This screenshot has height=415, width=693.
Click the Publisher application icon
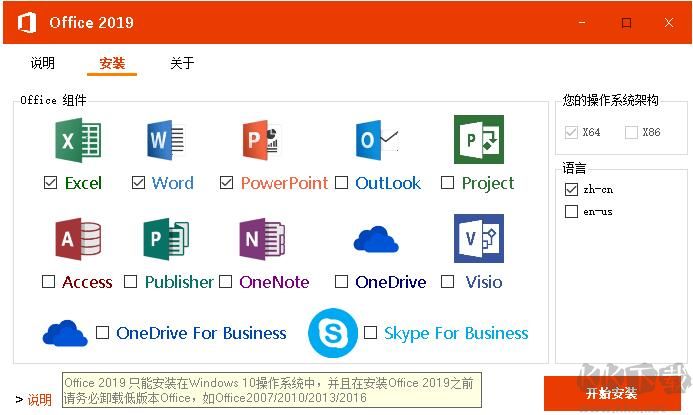[x=165, y=239]
